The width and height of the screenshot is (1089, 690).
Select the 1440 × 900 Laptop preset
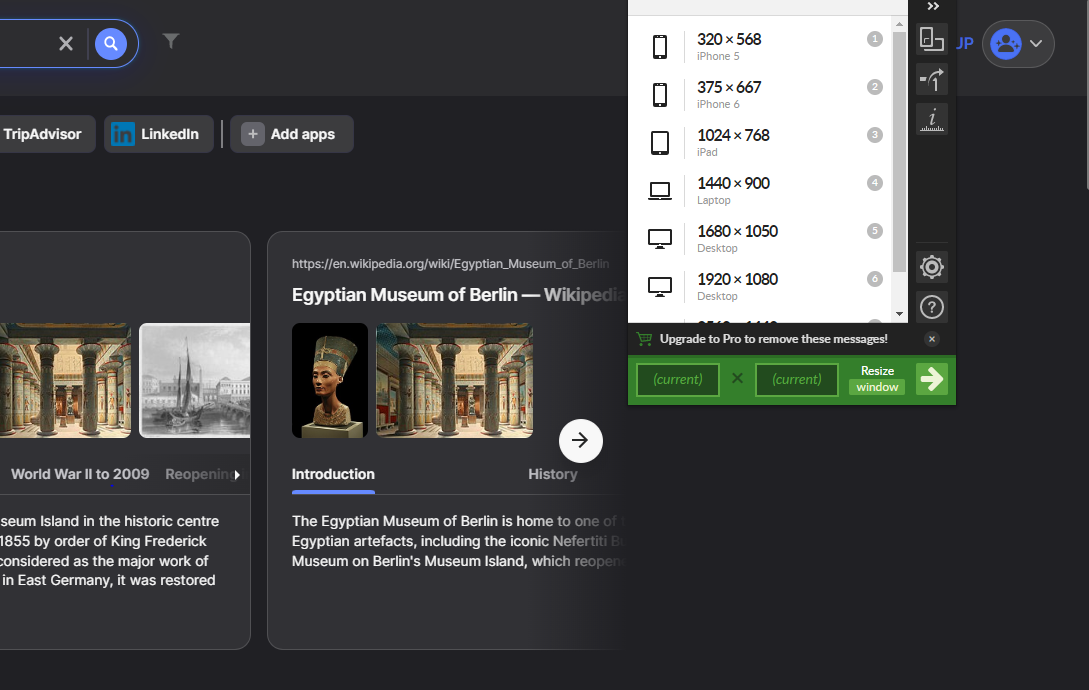pos(760,190)
